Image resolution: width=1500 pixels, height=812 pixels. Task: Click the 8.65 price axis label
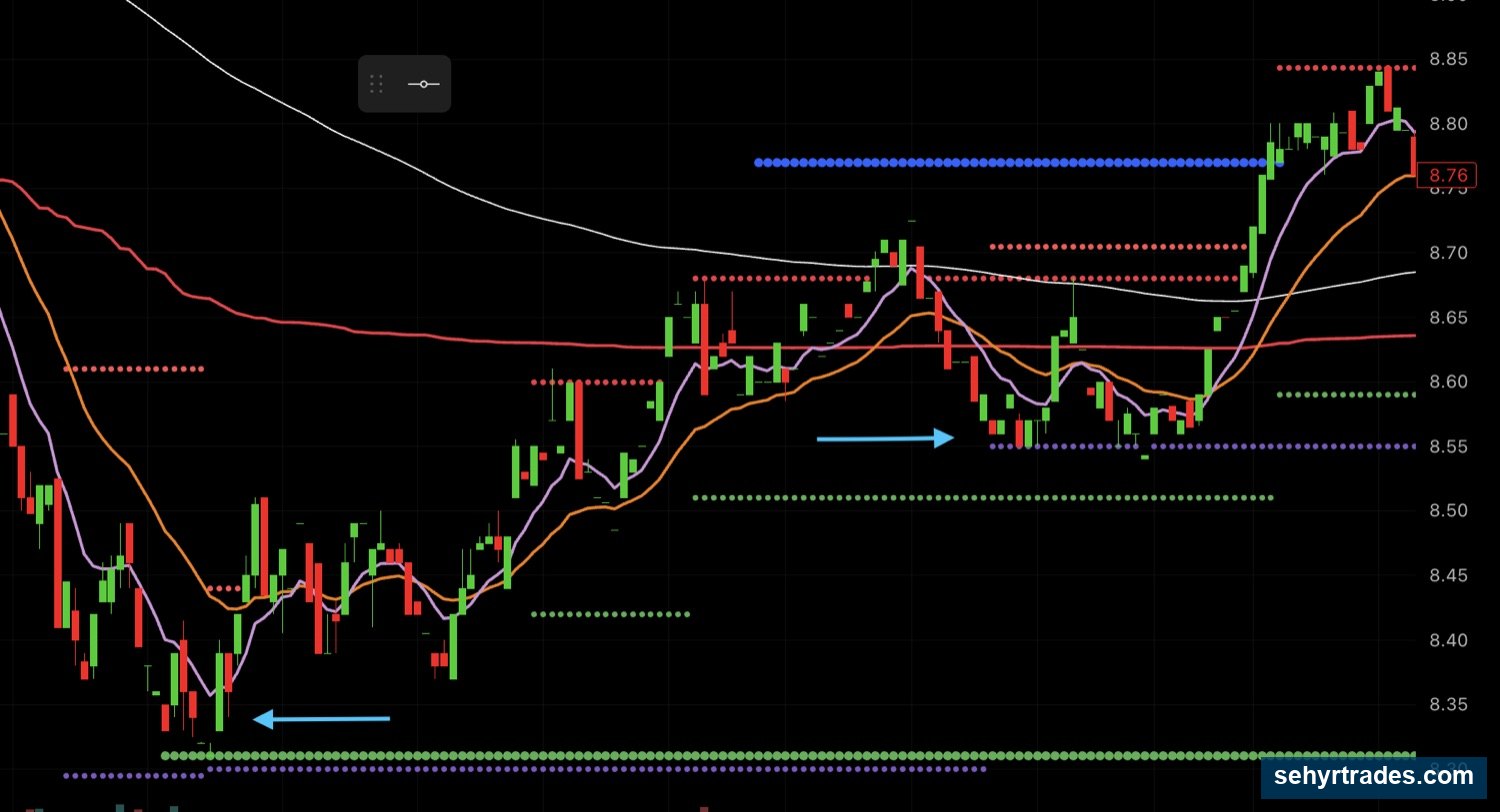click(1448, 318)
